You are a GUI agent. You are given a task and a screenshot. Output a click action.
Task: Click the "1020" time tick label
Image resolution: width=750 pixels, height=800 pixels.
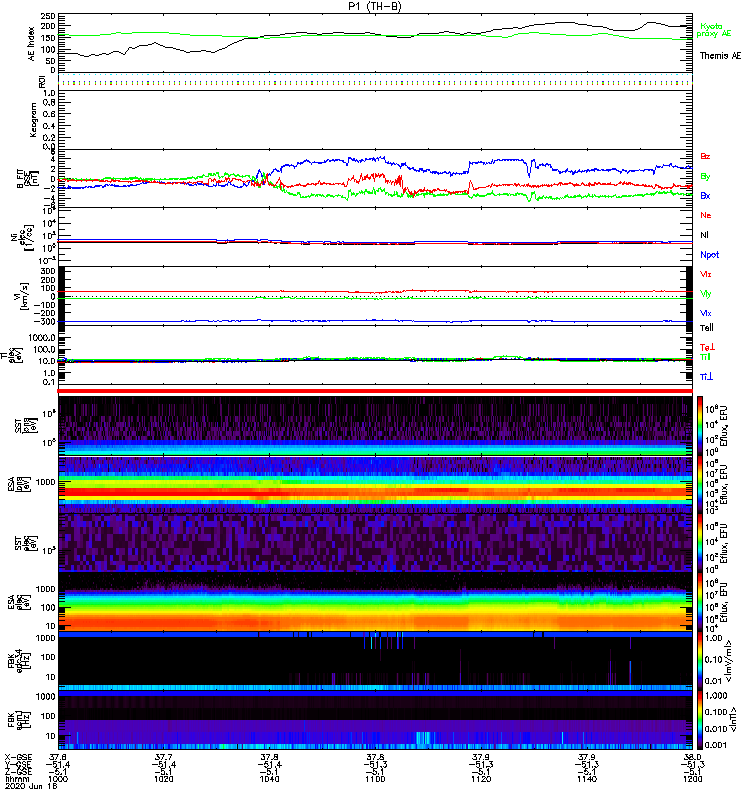point(164,779)
